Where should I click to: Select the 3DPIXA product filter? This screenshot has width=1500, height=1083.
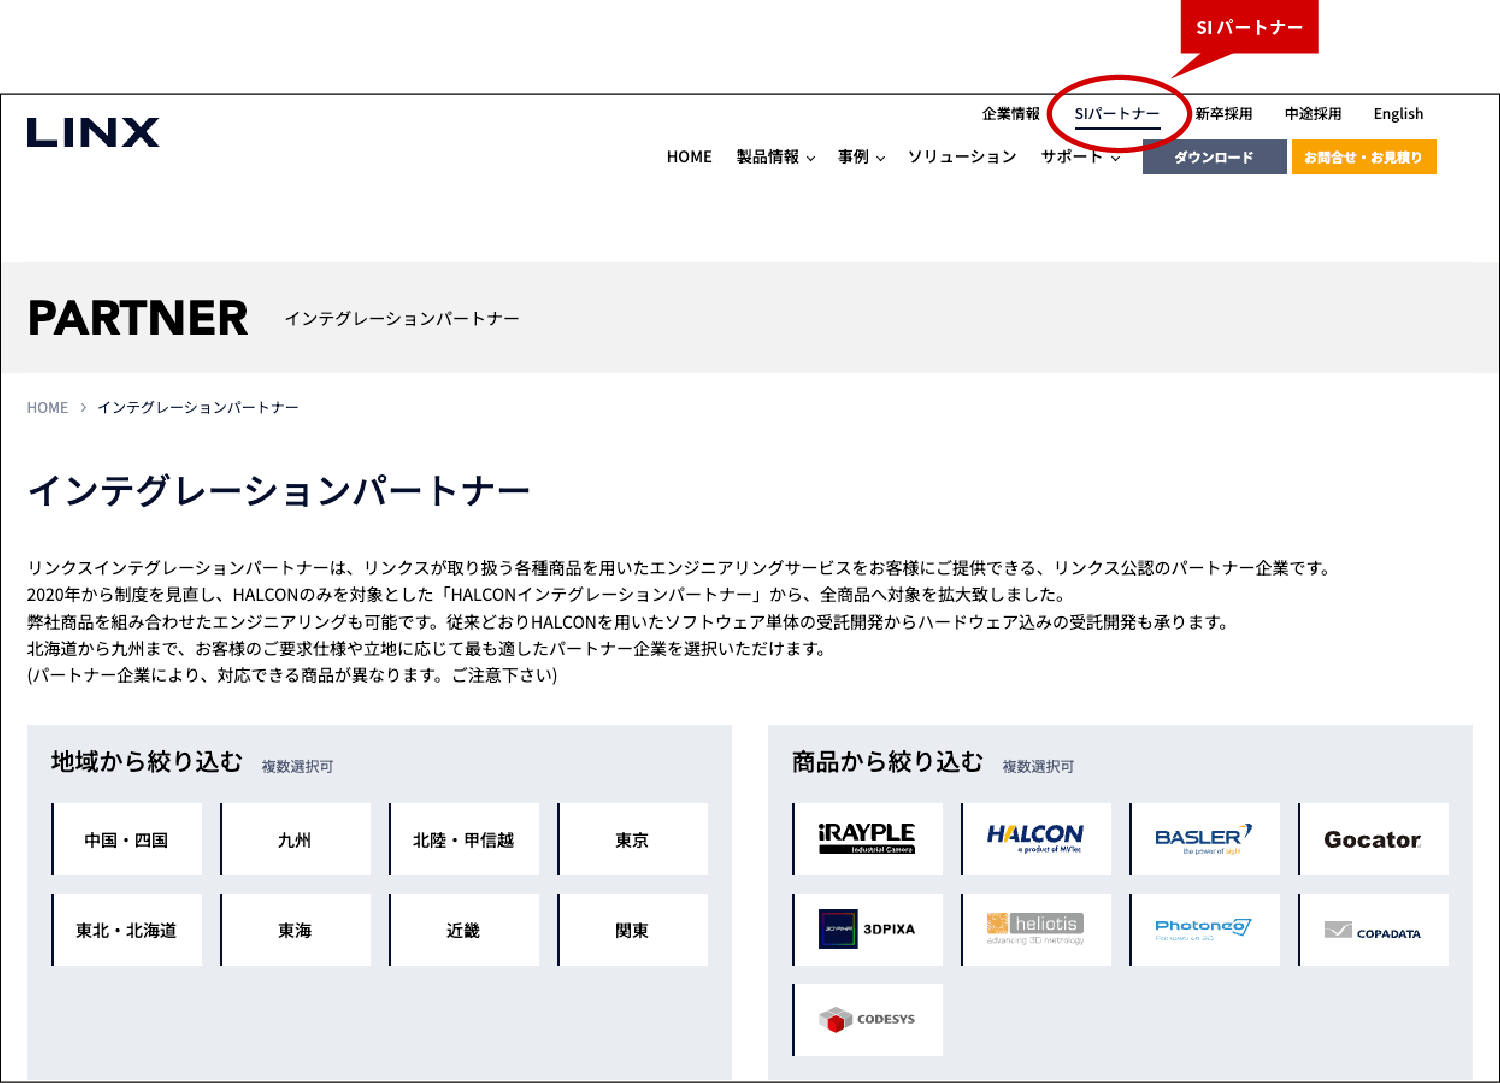pyautogui.click(x=868, y=929)
